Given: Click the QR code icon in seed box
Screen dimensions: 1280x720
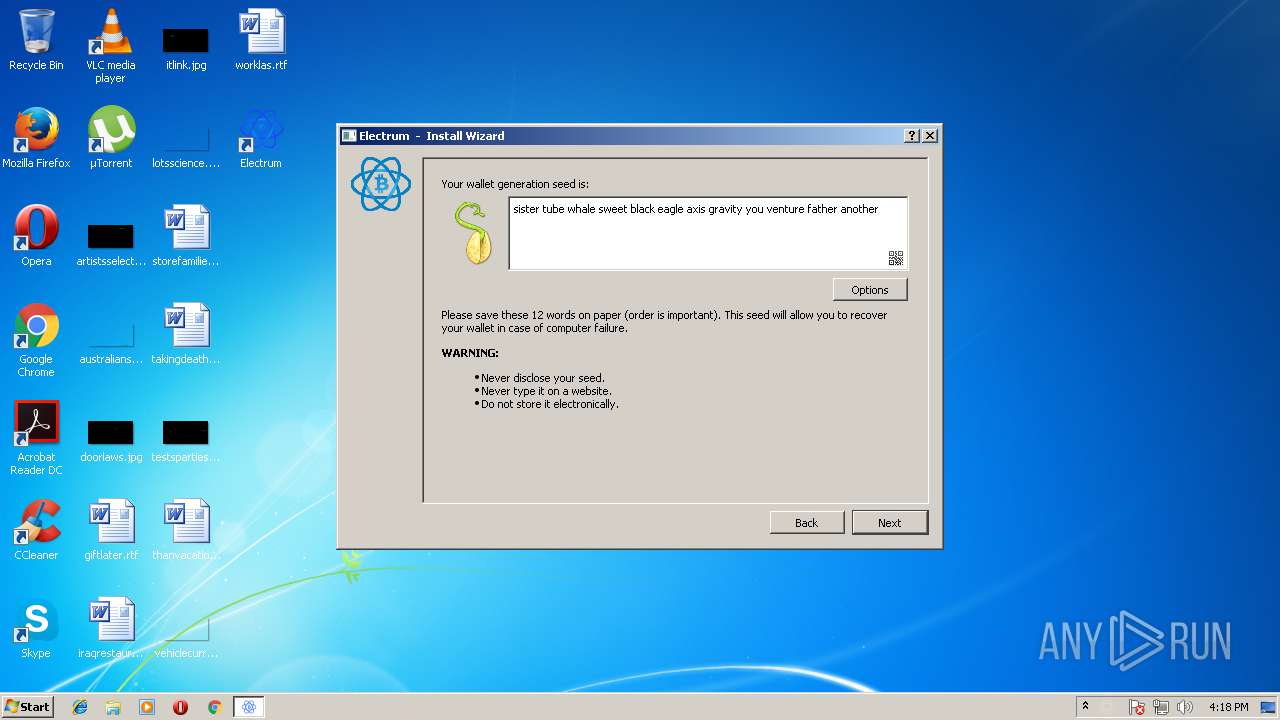Looking at the screenshot, I should pos(896,258).
